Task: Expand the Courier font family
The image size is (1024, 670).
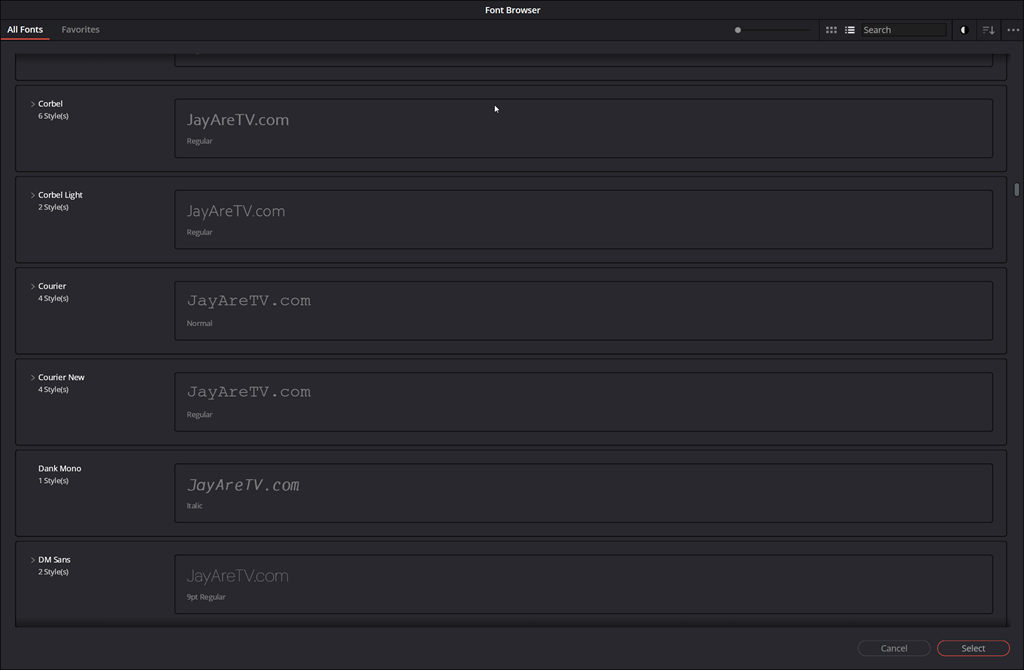Action: (x=33, y=286)
